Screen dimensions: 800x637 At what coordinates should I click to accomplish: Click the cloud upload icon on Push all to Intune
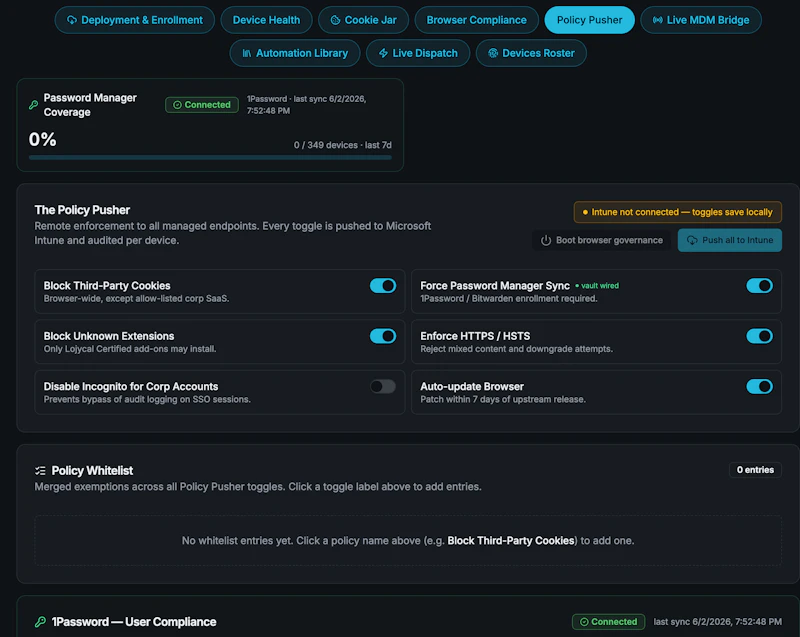[x=692, y=240]
